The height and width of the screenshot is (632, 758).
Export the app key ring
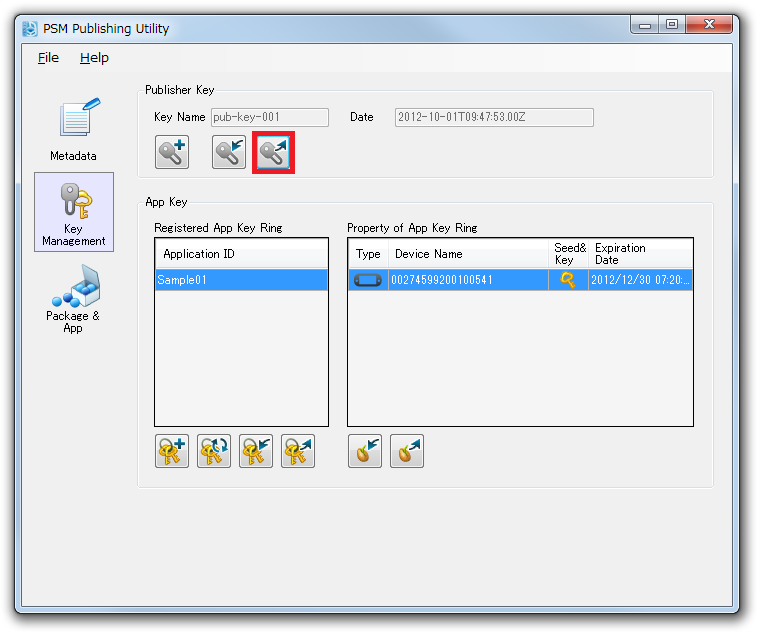click(298, 452)
